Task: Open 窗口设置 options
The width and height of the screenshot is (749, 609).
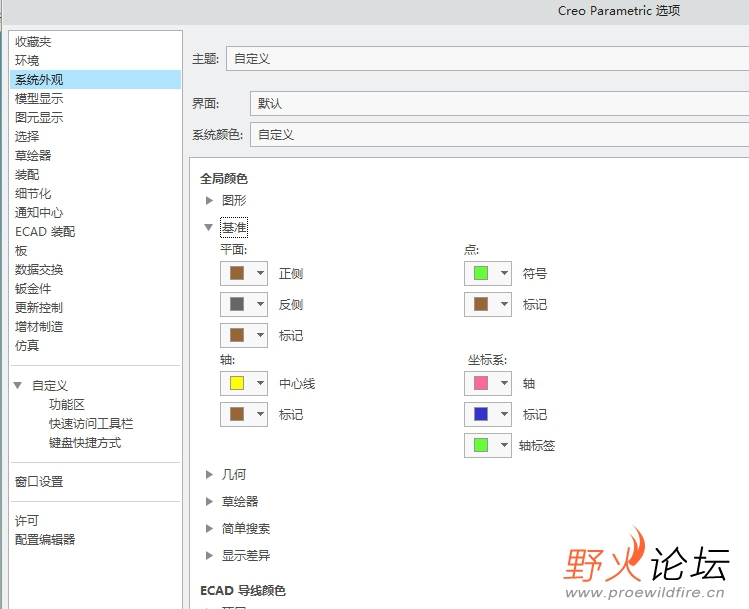Action: pyautogui.click(x=39, y=481)
